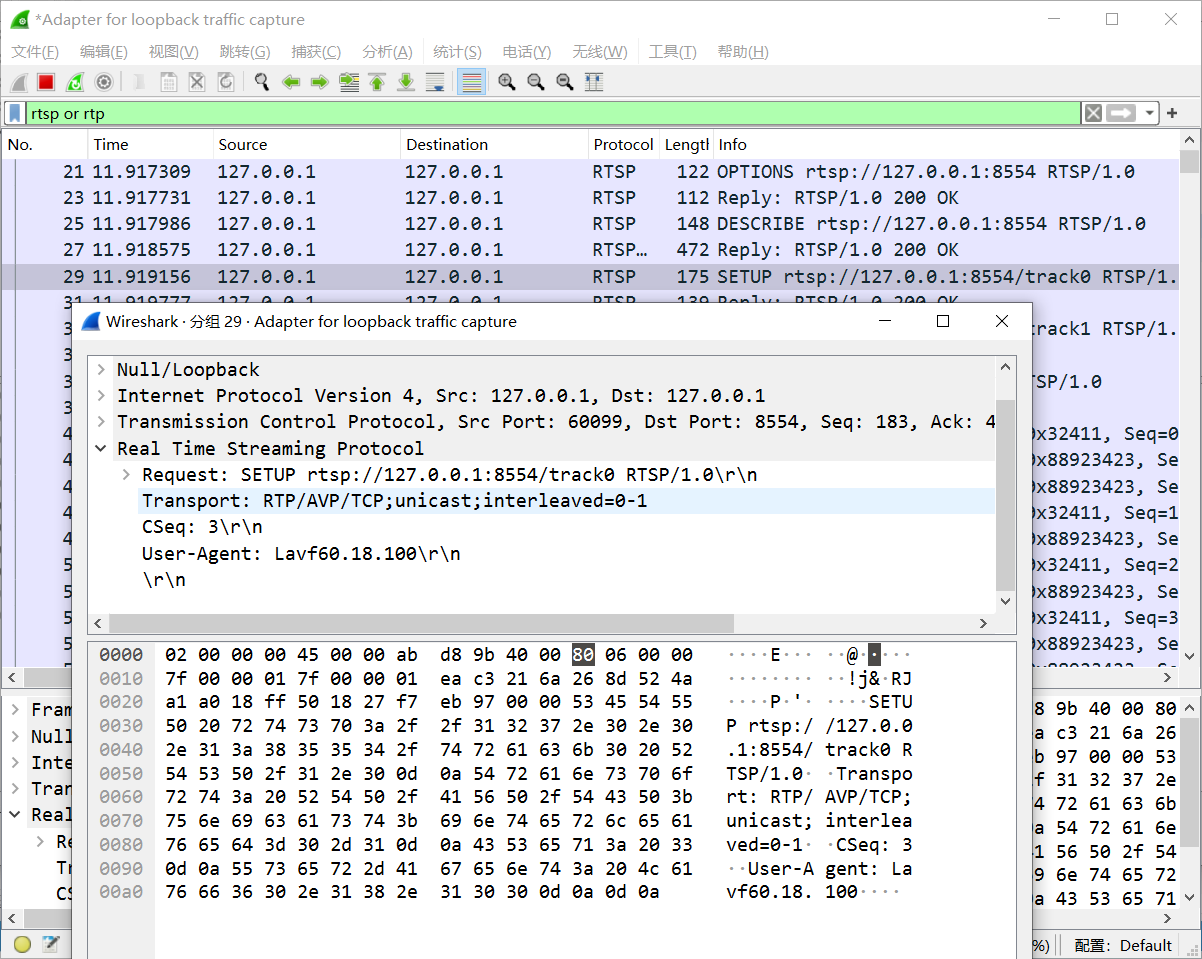Screen dimensions: 1202x959
Task: Select packet 21 OPTIONS request row
Action: 590,172
